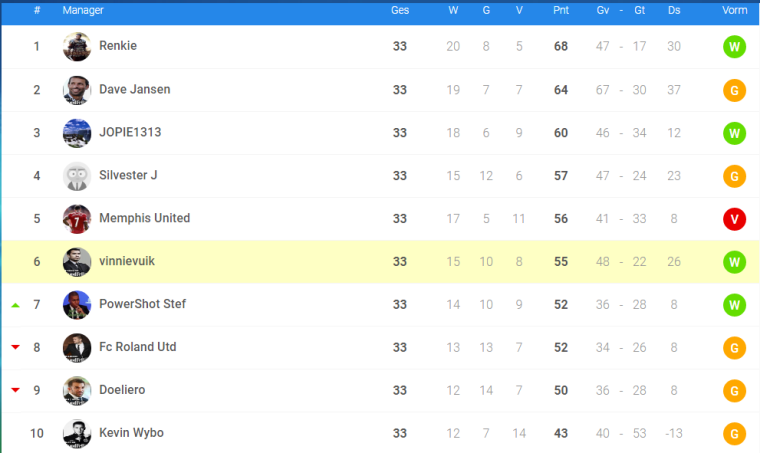Click Kevin Wybo's avatar picture
Image resolution: width=760 pixels, height=453 pixels.
coord(77,434)
